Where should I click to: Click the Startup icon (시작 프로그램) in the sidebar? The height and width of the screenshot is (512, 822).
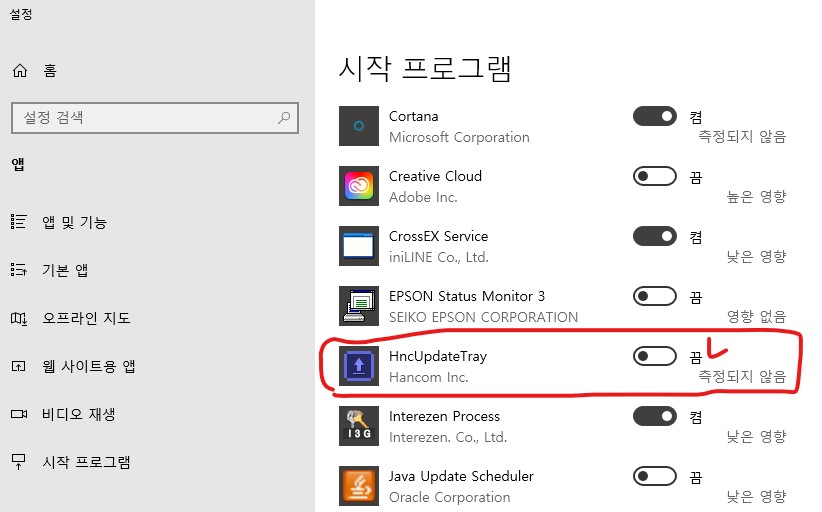(19, 462)
